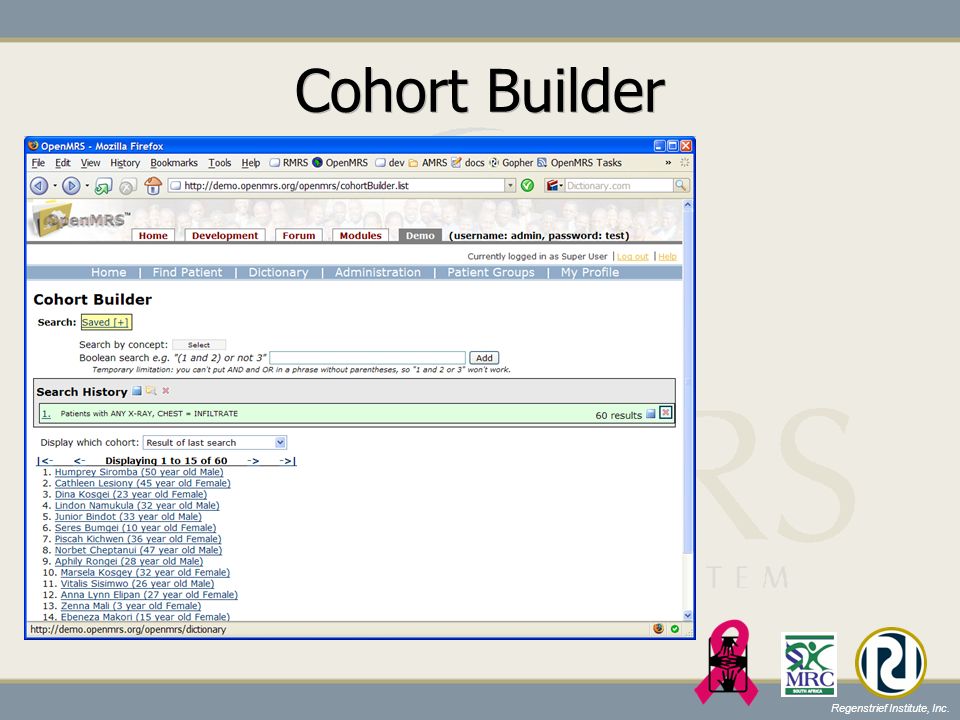Open Administration from the navigation bar
Viewport: 960px width, 720px height.
coord(378,272)
